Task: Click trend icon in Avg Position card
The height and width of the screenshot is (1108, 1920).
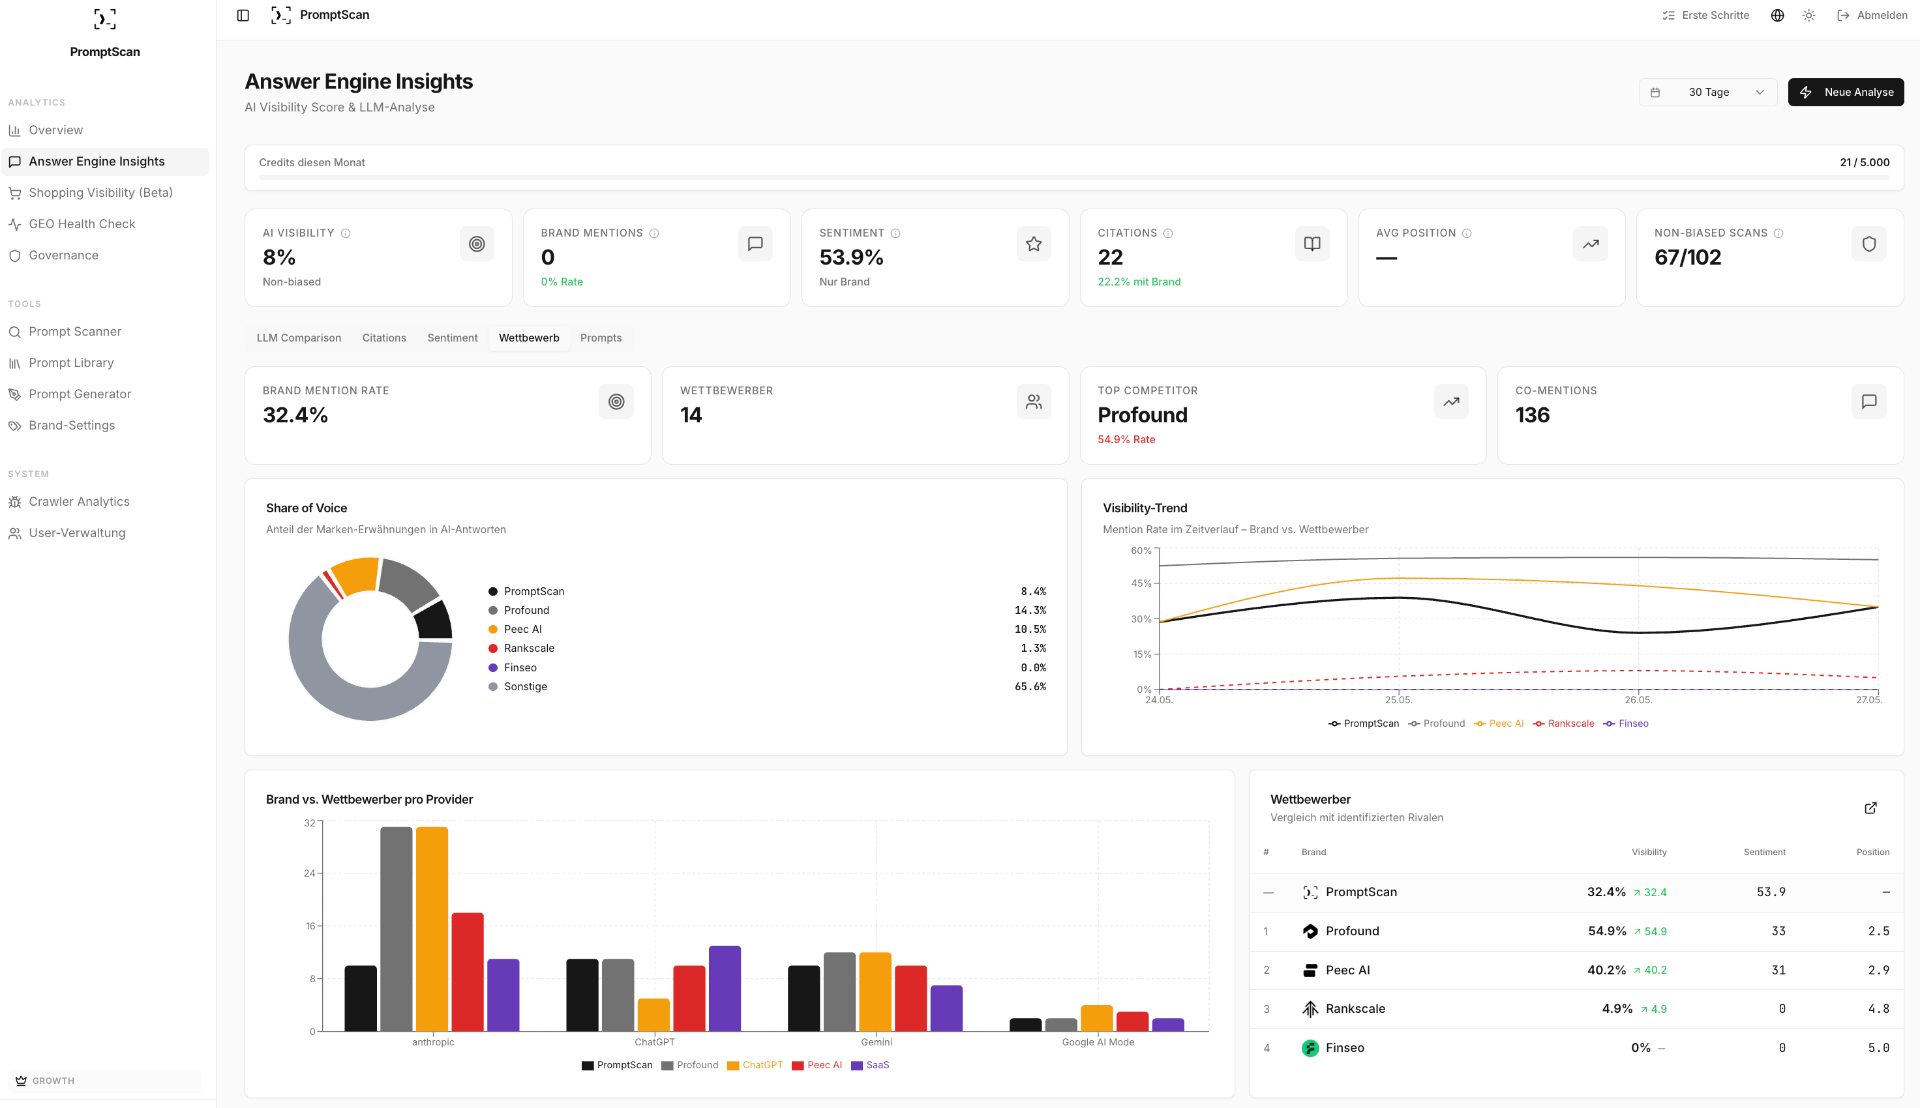Action: coord(1591,244)
